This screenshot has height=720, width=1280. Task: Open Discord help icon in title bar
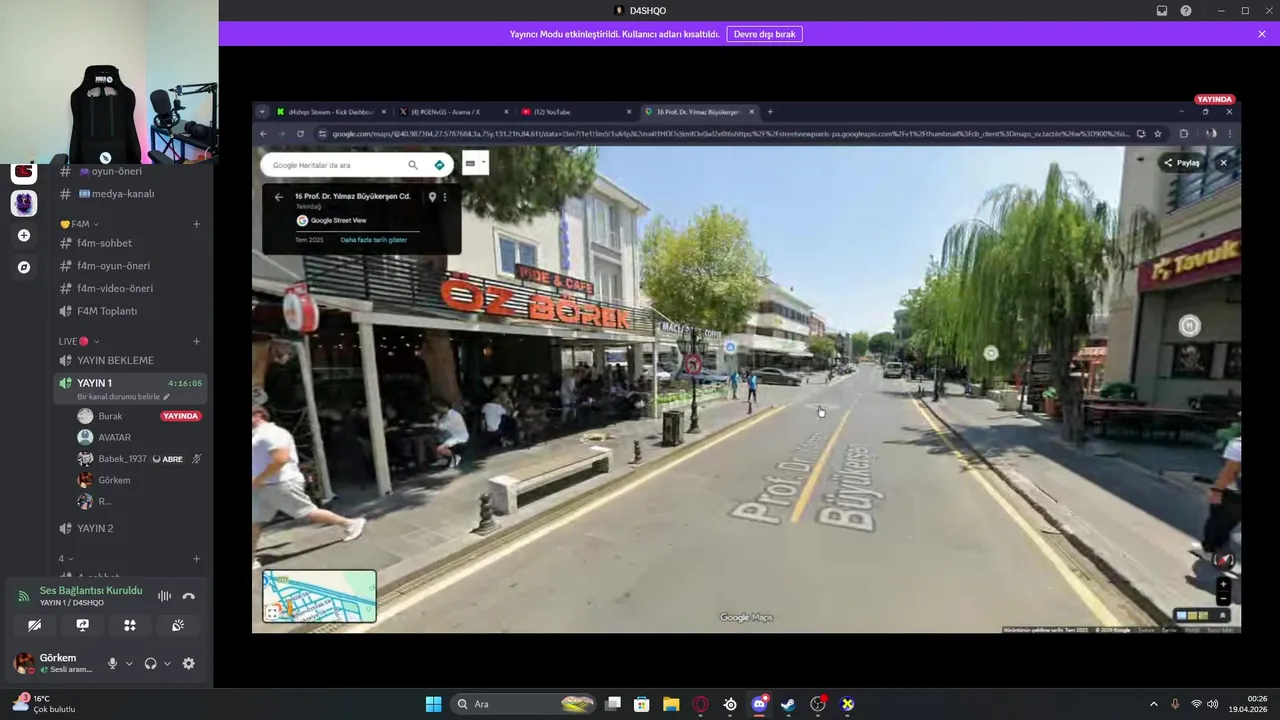(1186, 11)
